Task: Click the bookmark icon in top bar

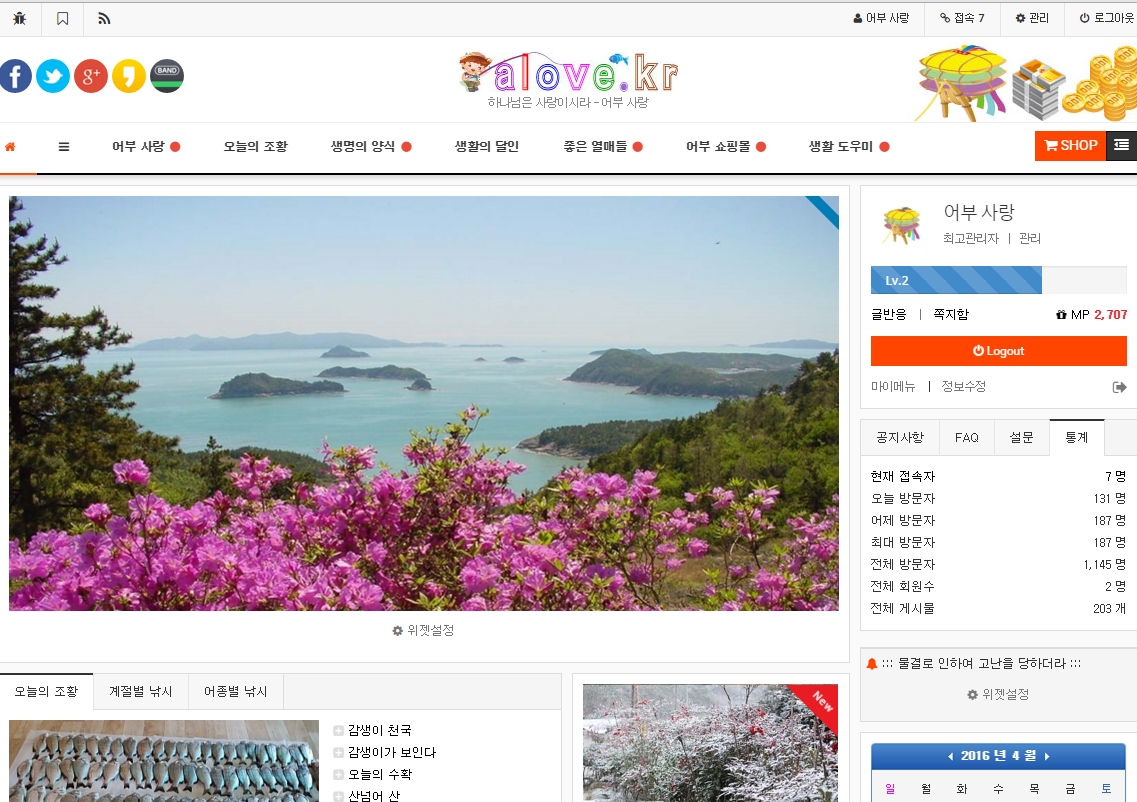Action: pos(63,19)
